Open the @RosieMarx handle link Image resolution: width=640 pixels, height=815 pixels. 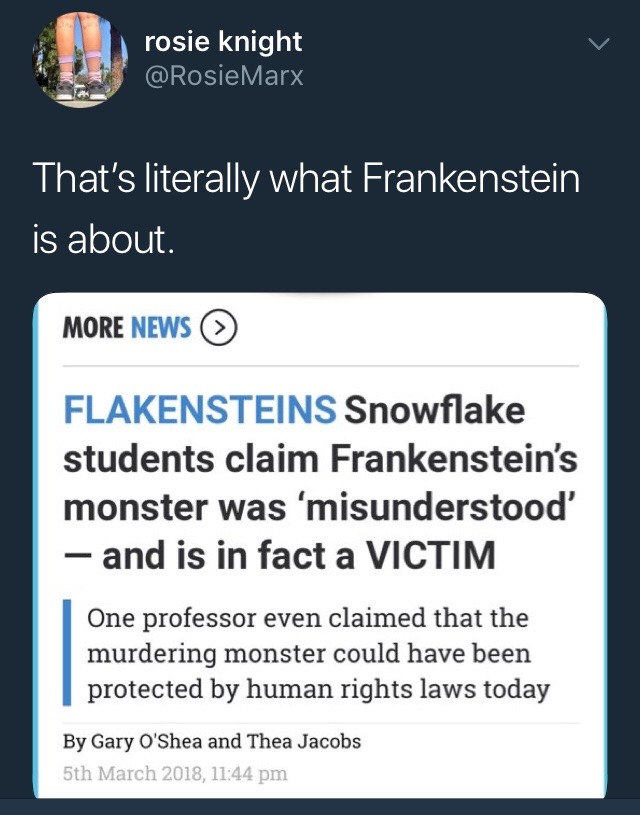tap(224, 74)
